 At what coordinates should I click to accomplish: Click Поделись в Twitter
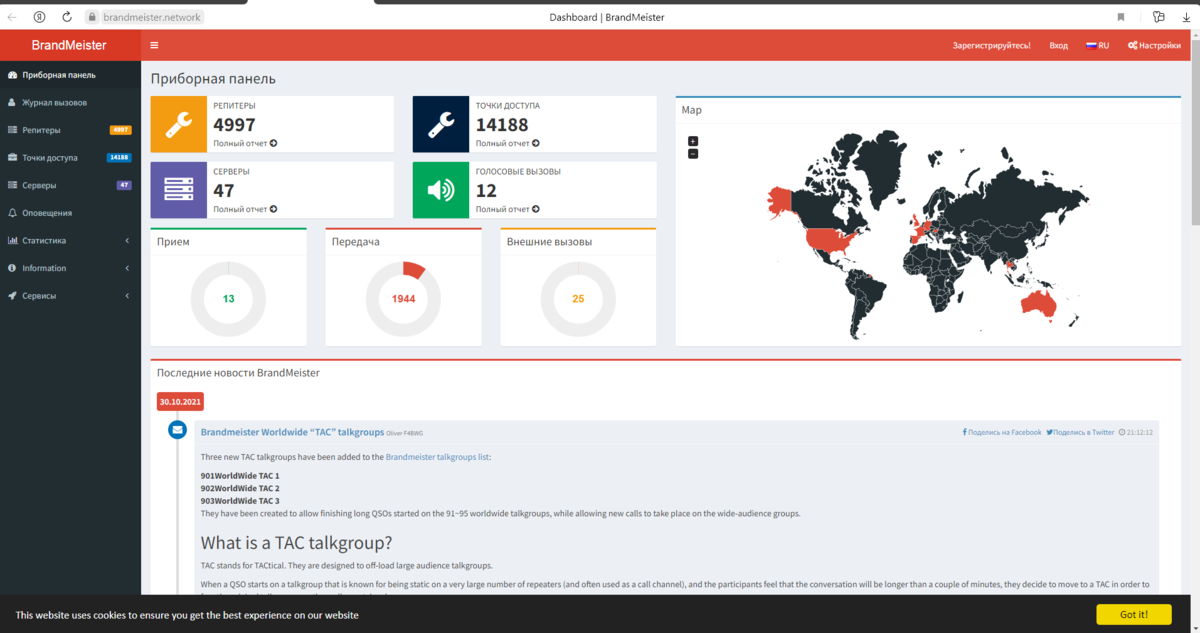pyautogui.click(x=1080, y=432)
